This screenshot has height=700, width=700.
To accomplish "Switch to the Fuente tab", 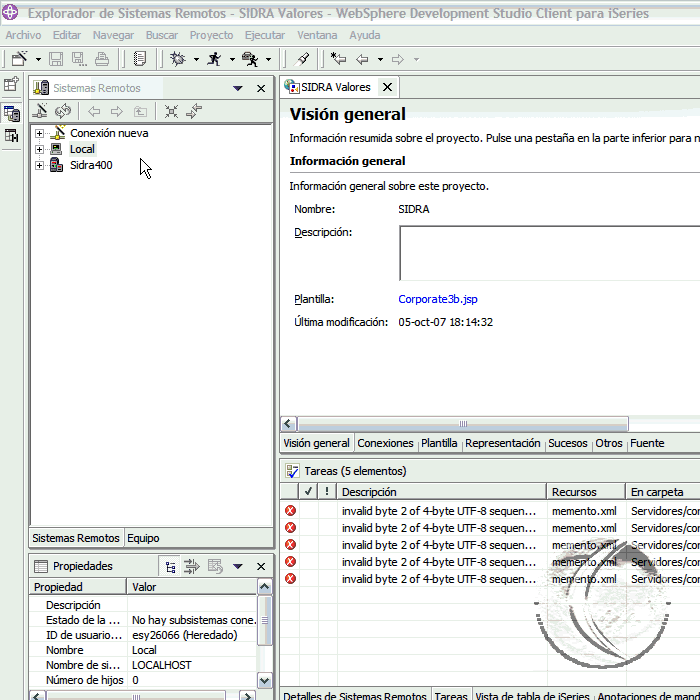I will [x=647, y=443].
